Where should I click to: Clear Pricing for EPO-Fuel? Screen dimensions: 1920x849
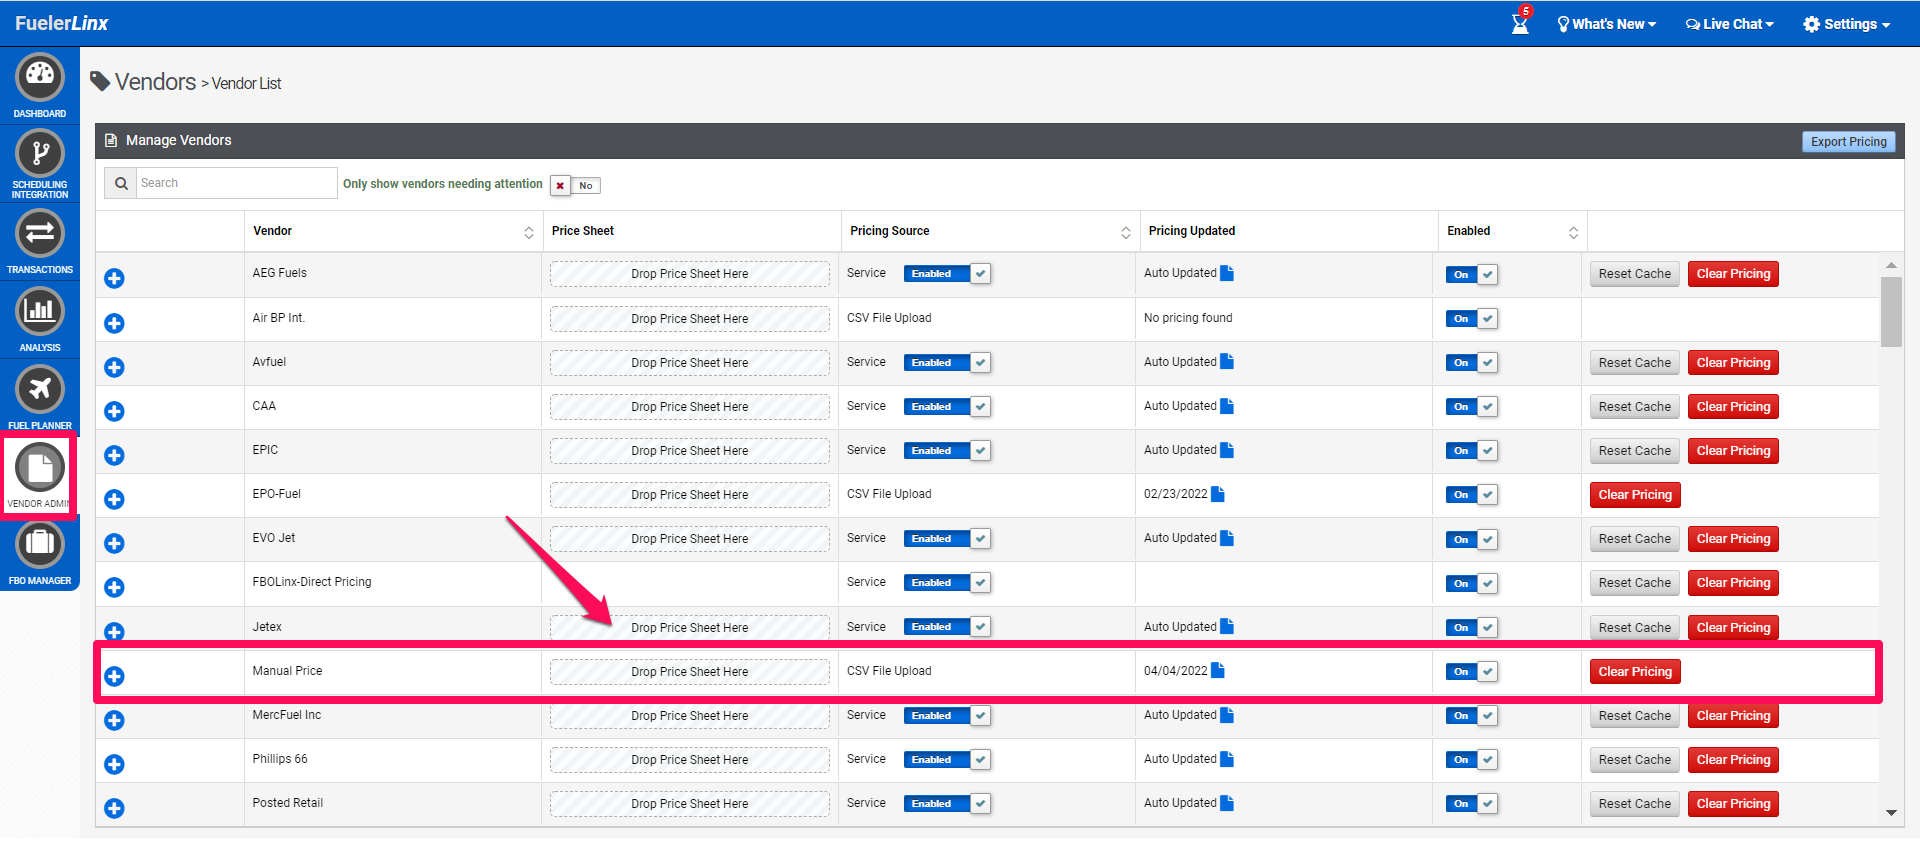point(1635,495)
